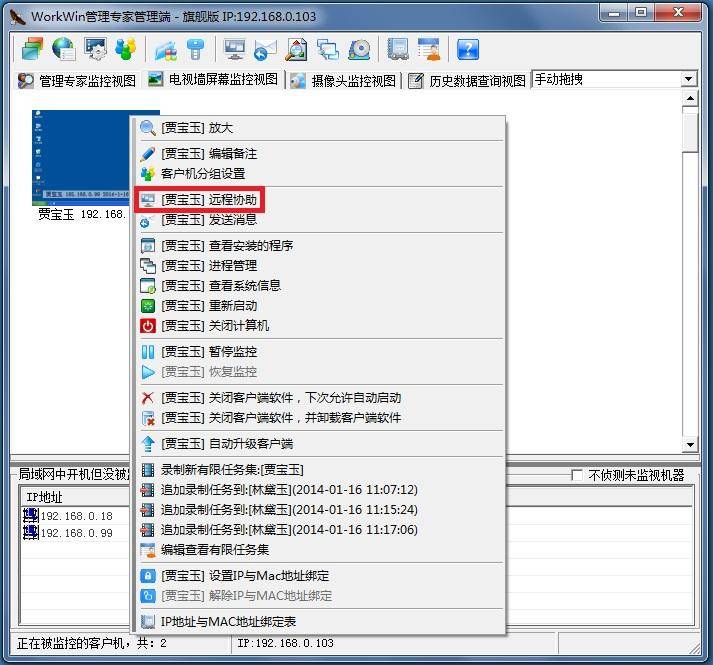Click the blue question mark help icon

(467, 49)
